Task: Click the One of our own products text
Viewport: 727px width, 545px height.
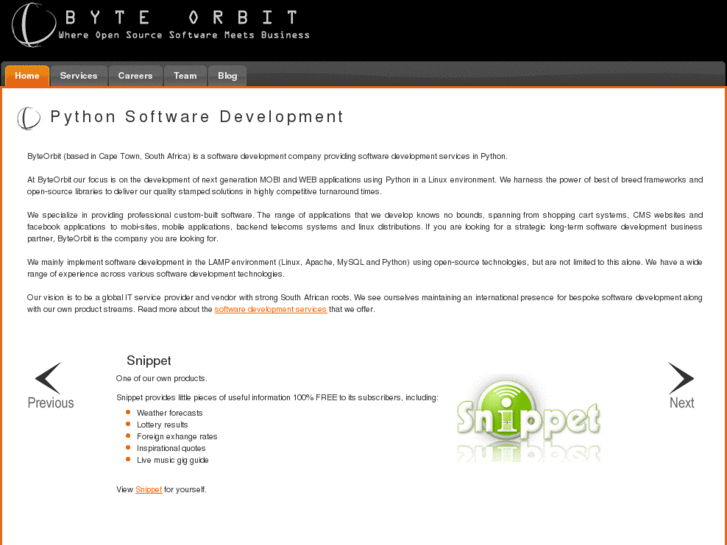Action: click(x=161, y=378)
